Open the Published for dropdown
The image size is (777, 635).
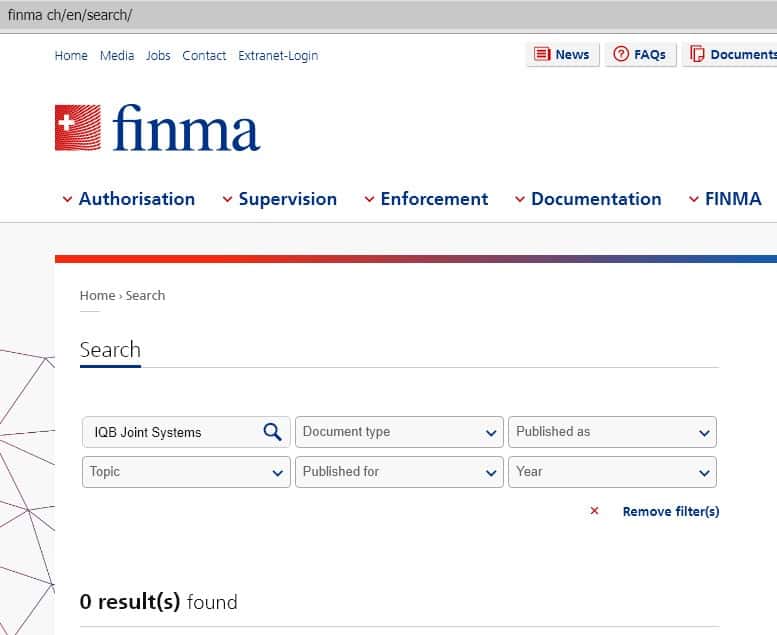click(x=399, y=472)
